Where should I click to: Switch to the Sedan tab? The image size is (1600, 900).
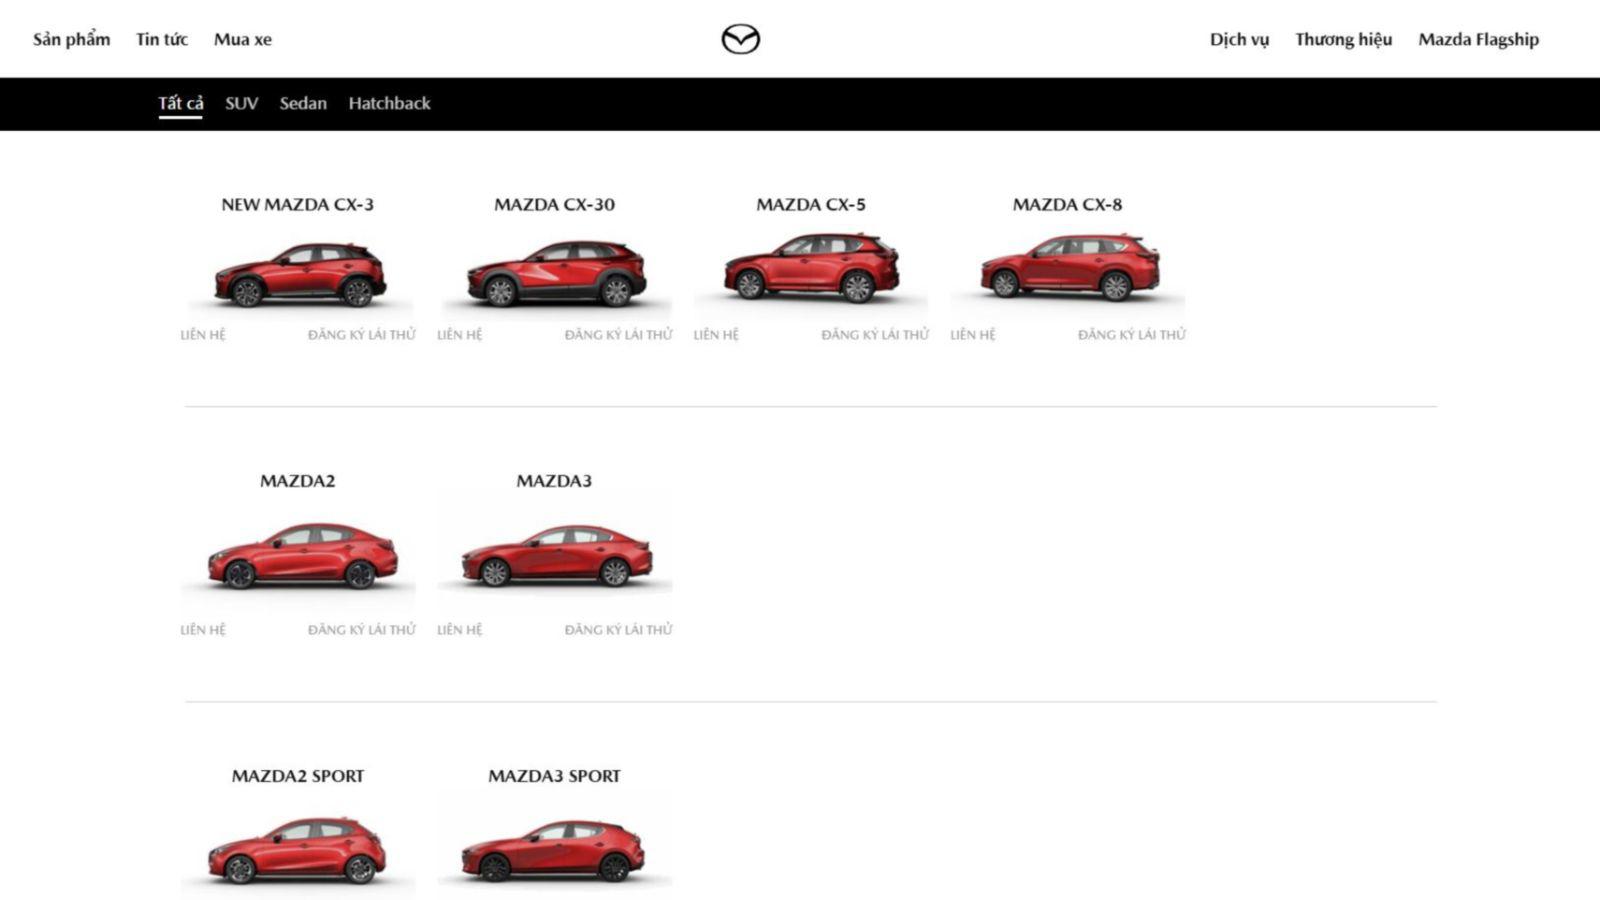[x=302, y=102]
